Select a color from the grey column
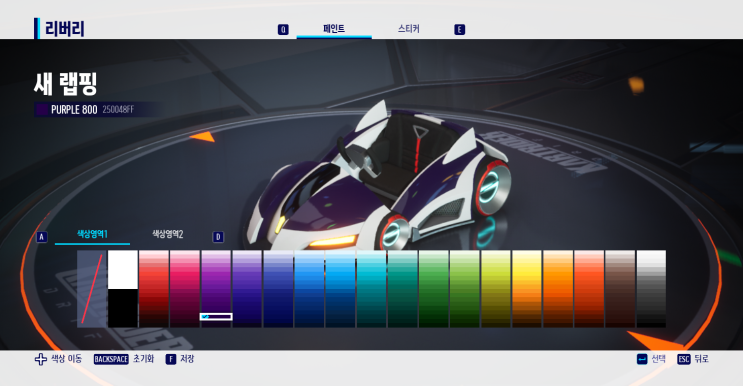The image size is (743, 386). point(651,289)
